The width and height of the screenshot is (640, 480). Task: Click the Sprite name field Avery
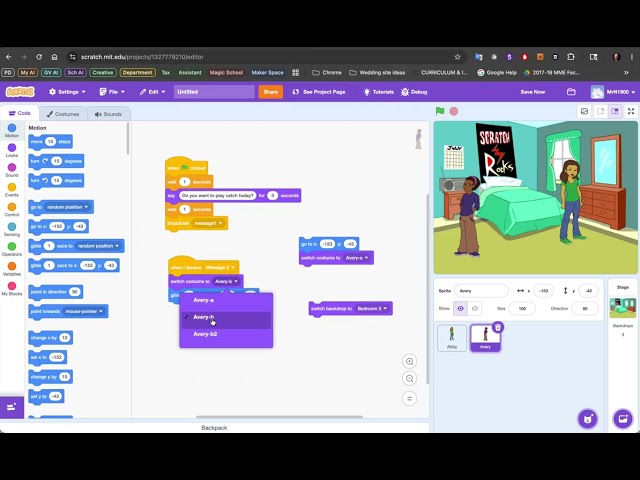(481, 291)
